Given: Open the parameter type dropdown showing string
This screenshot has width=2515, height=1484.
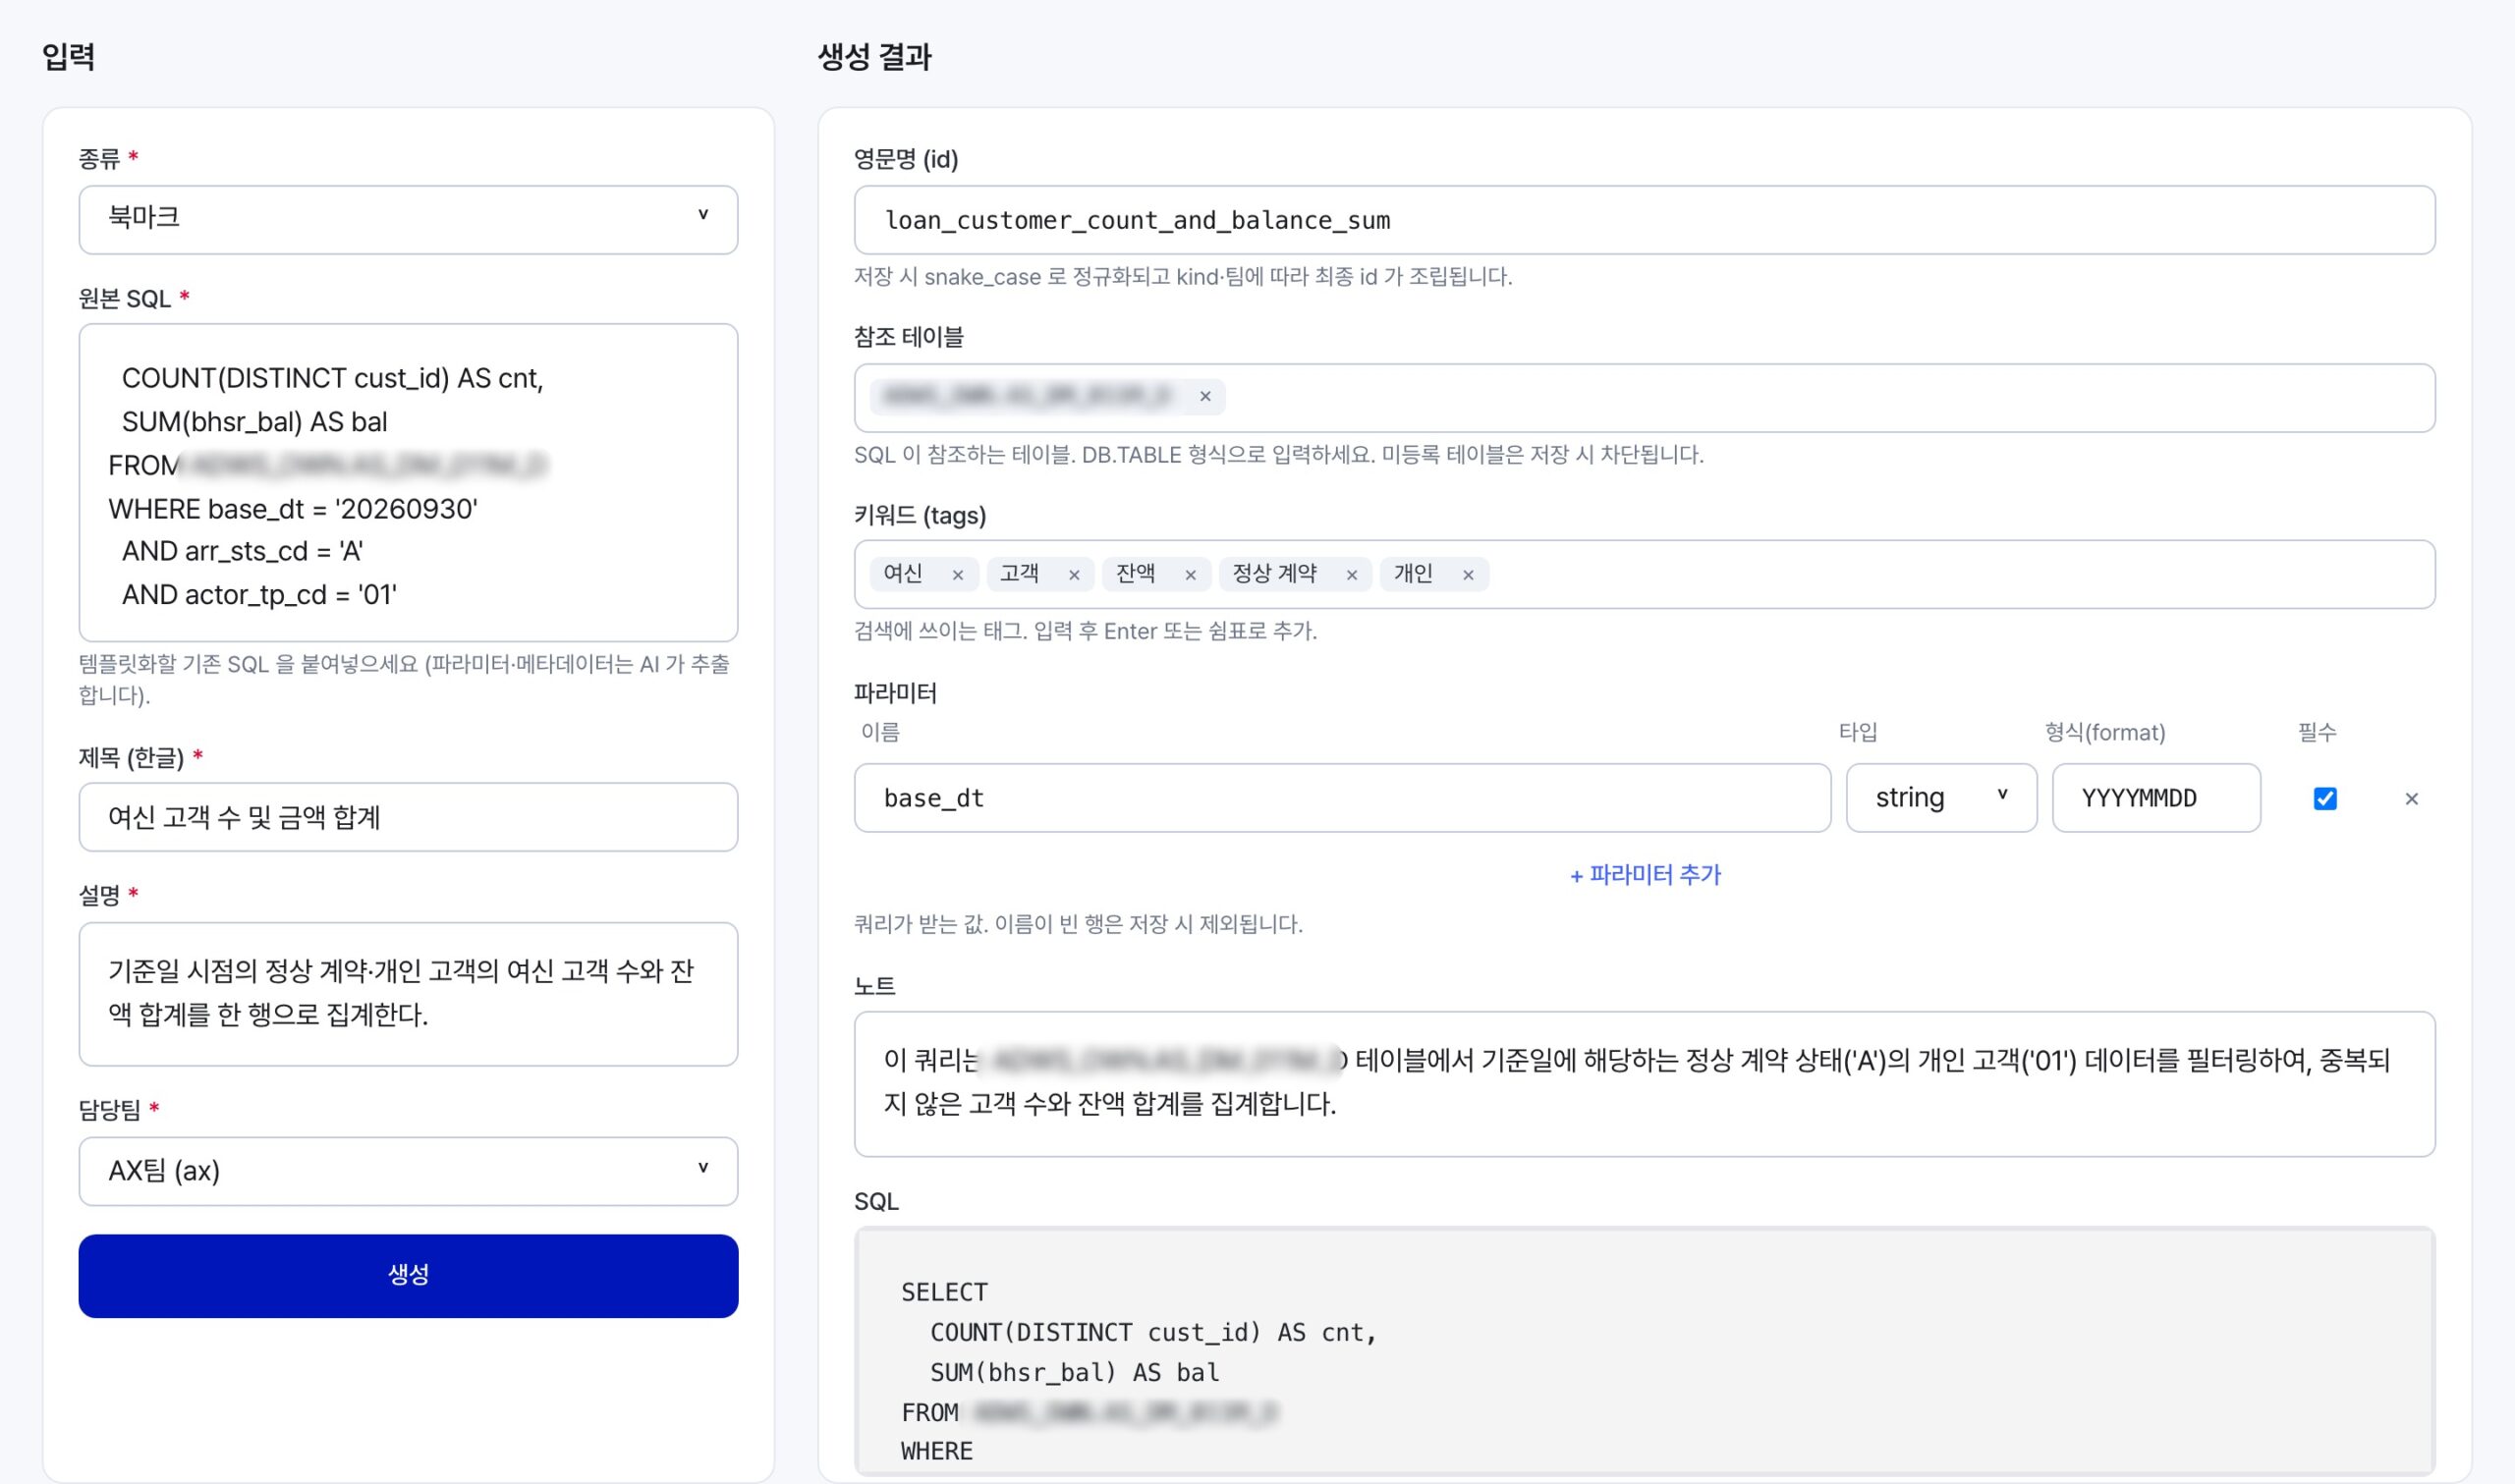Looking at the screenshot, I should tap(1941, 798).
